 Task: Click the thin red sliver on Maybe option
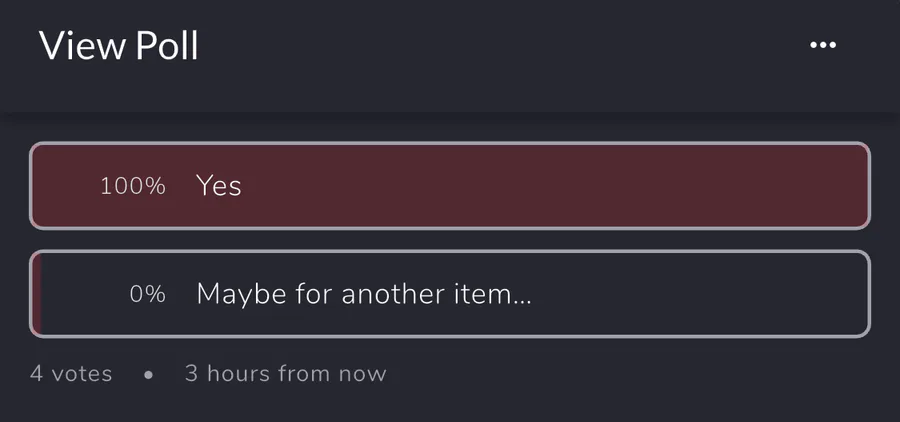(36, 294)
